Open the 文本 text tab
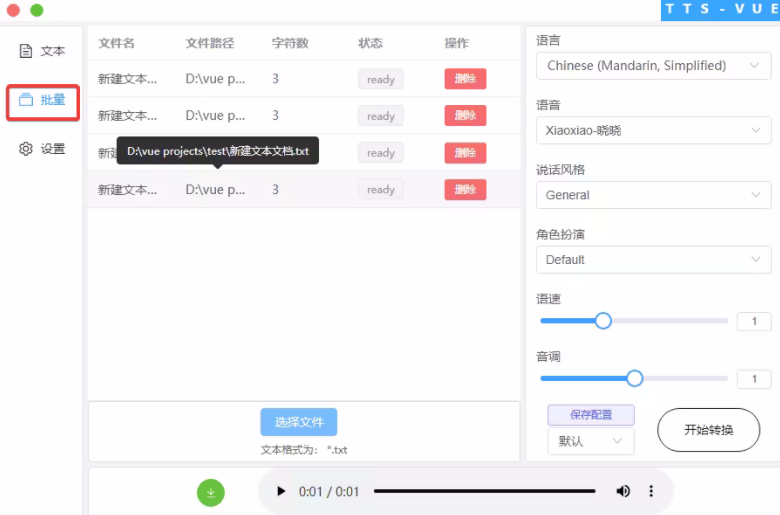Image resolution: width=780 pixels, height=515 pixels. click(x=42, y=51)
